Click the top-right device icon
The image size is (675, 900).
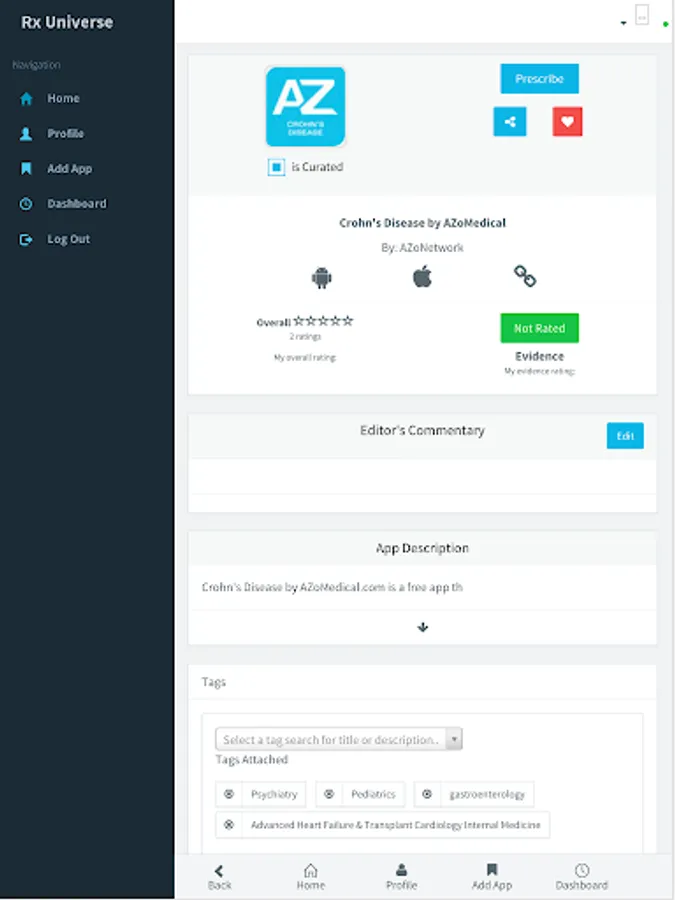coord(642,15)
